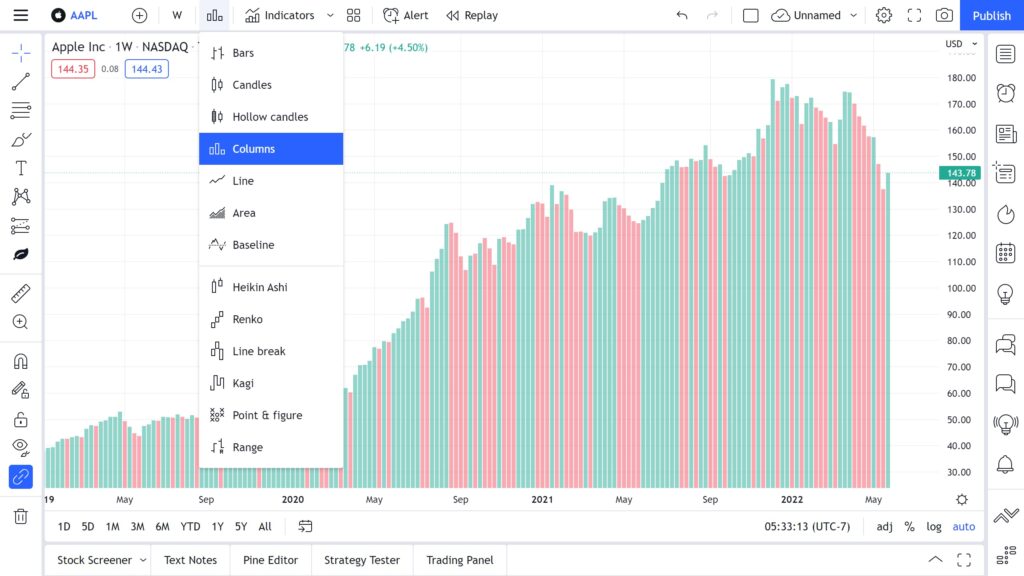1024x576 pixels.
Task: Open the USD currency dropdown
Action: tap(961, 44)
